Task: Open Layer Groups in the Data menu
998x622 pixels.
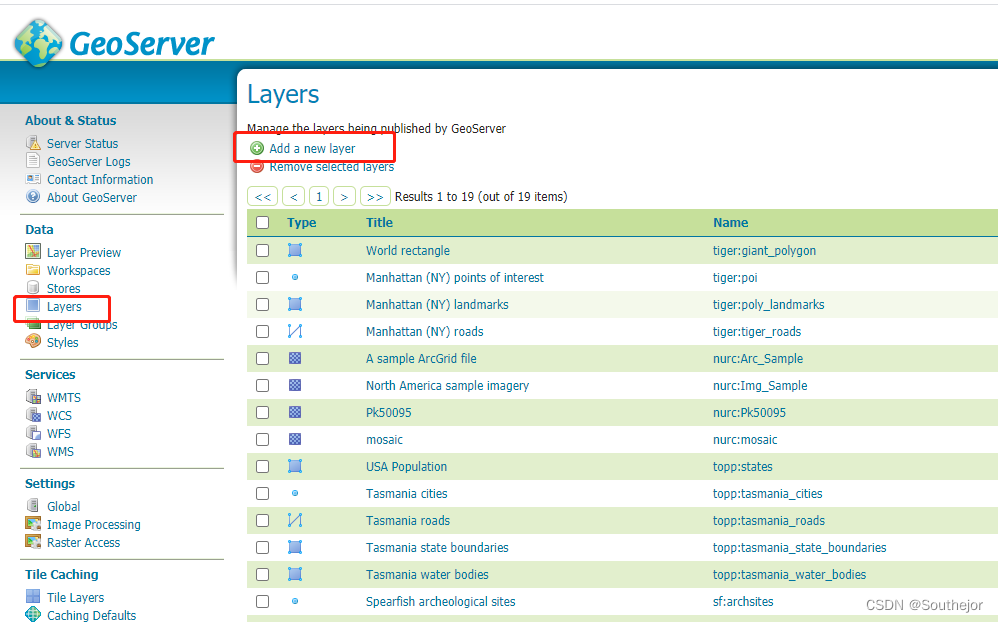Action: (x=82, y=324)
